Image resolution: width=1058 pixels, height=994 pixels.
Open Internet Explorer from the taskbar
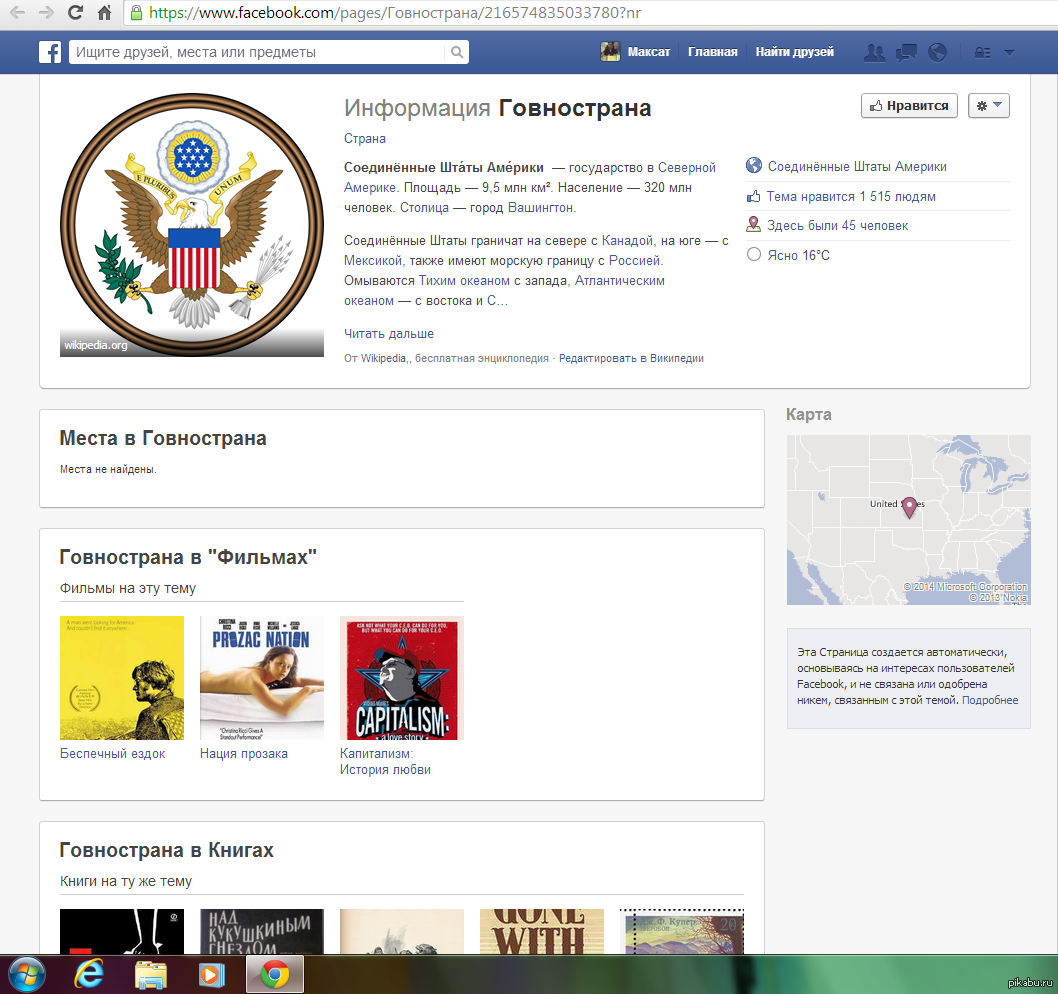tap(87, 973)
